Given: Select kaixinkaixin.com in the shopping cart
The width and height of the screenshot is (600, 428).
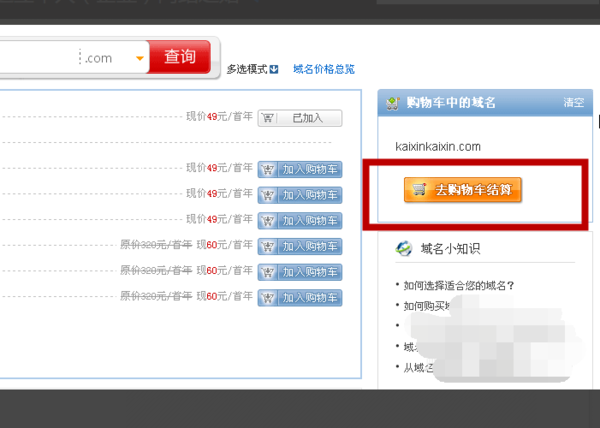Looking at the screenshot, I should pos(438,146).
